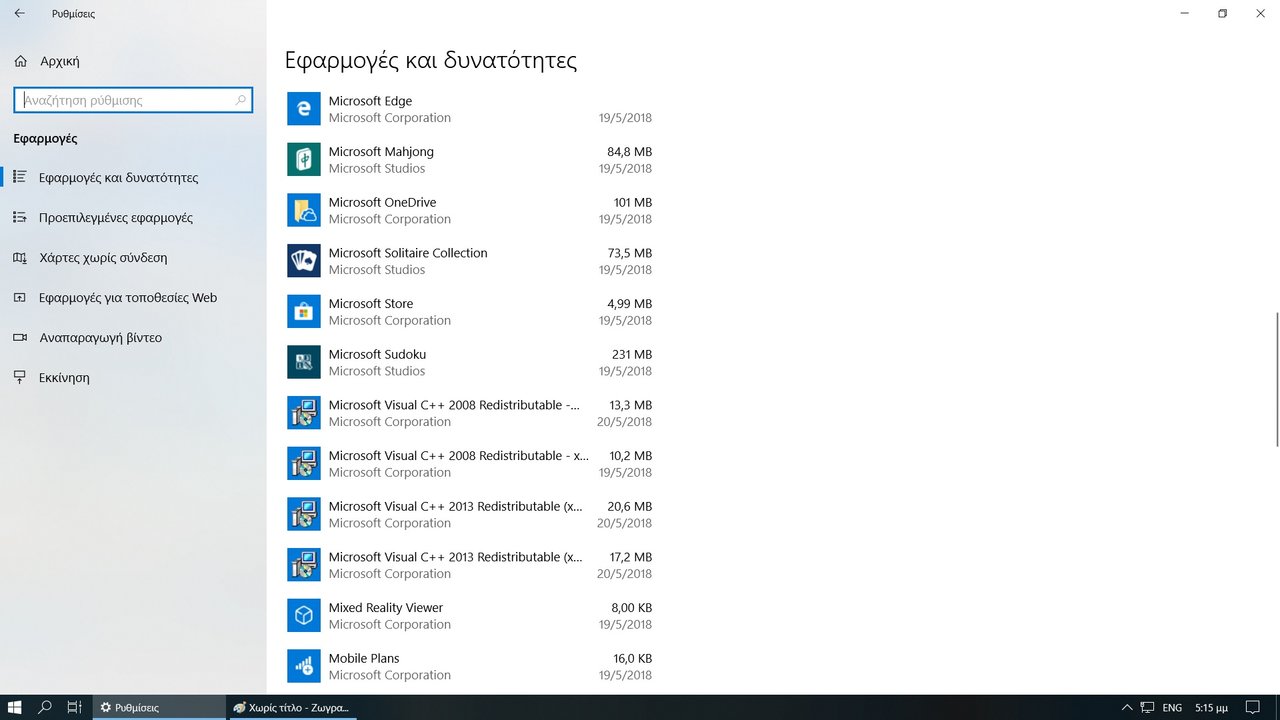Open the Windows Start menu
This screenshot has height=720, width=1280.
click(x=15, y=707)
